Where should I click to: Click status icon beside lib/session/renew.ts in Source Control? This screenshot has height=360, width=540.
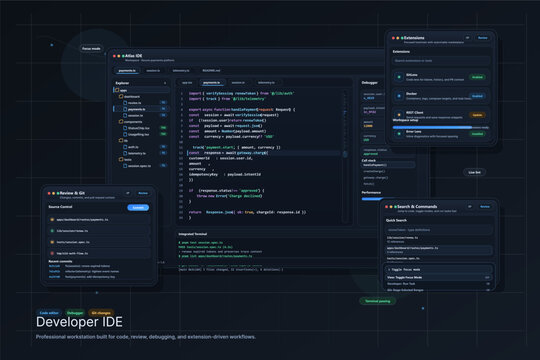(x=52, y=231)
